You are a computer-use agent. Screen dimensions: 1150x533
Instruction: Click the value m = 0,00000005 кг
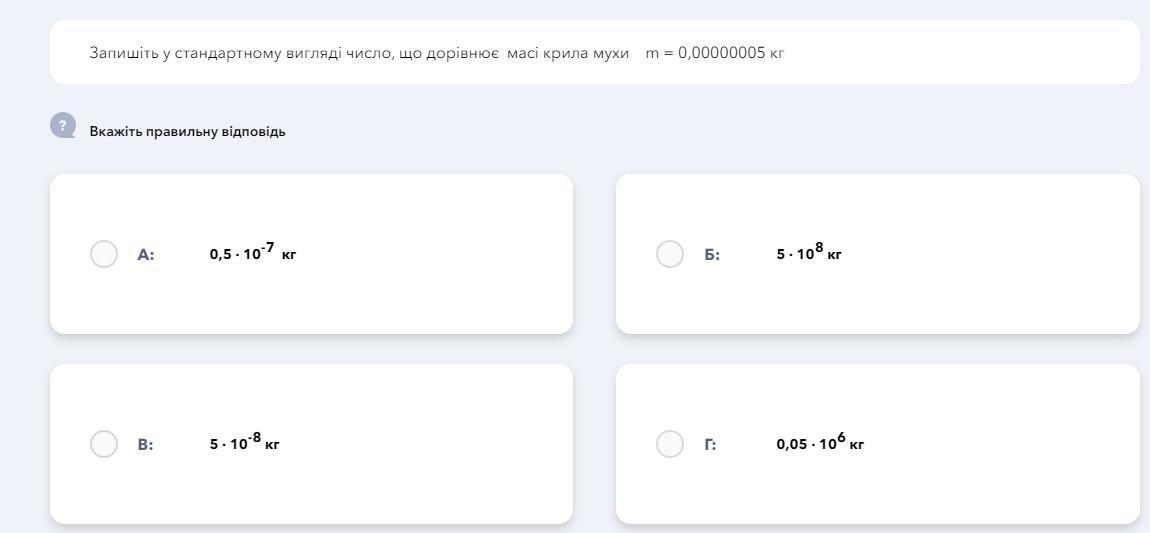pyautogui.click(x=714, y=52)
